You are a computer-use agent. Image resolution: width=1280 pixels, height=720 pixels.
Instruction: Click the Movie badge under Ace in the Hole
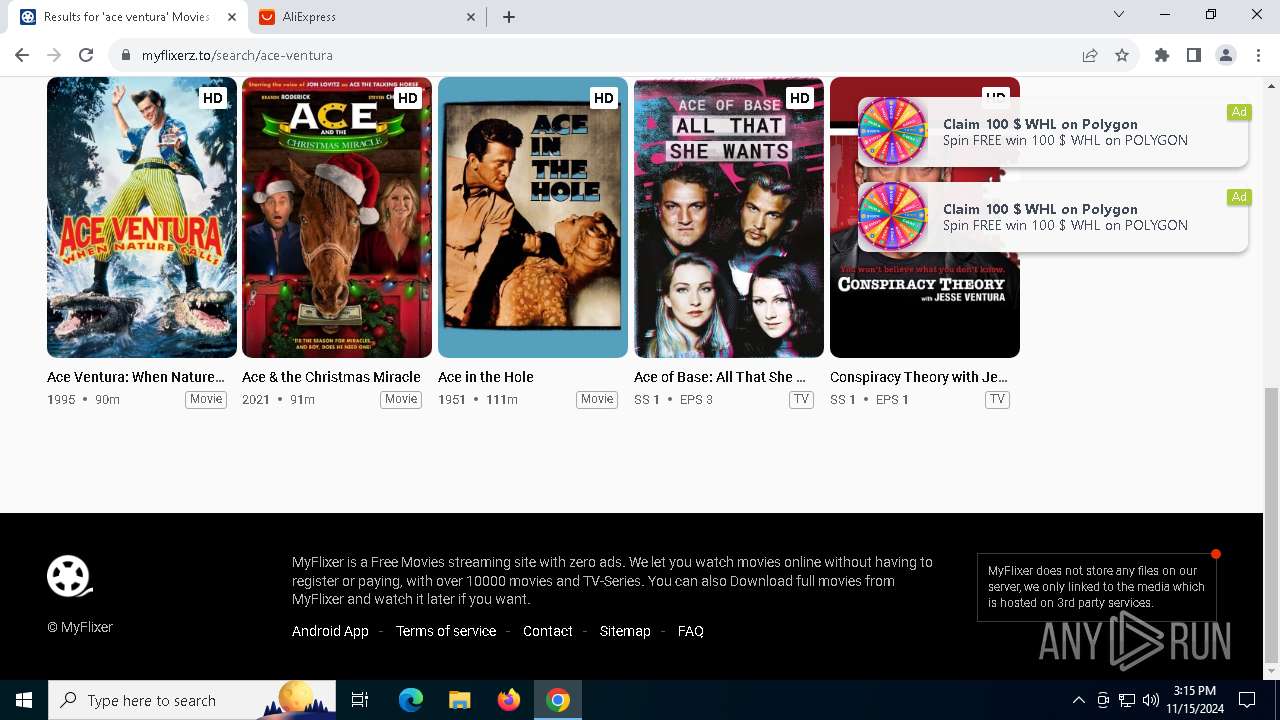pos(597,399)
